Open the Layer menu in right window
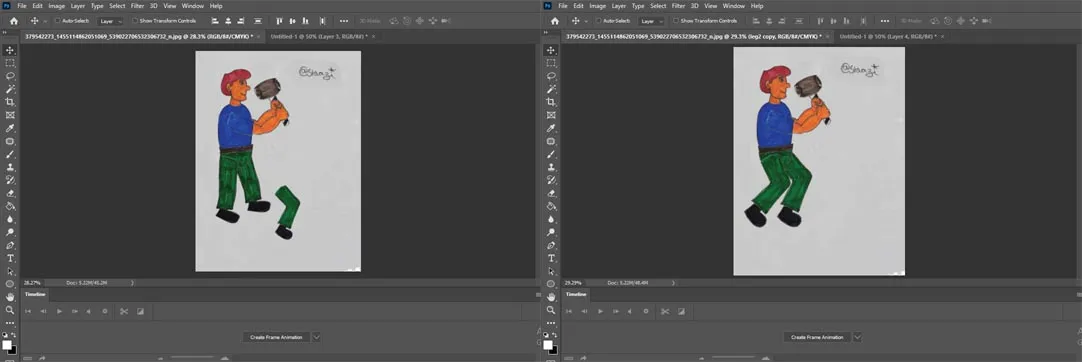 (618, 6)
